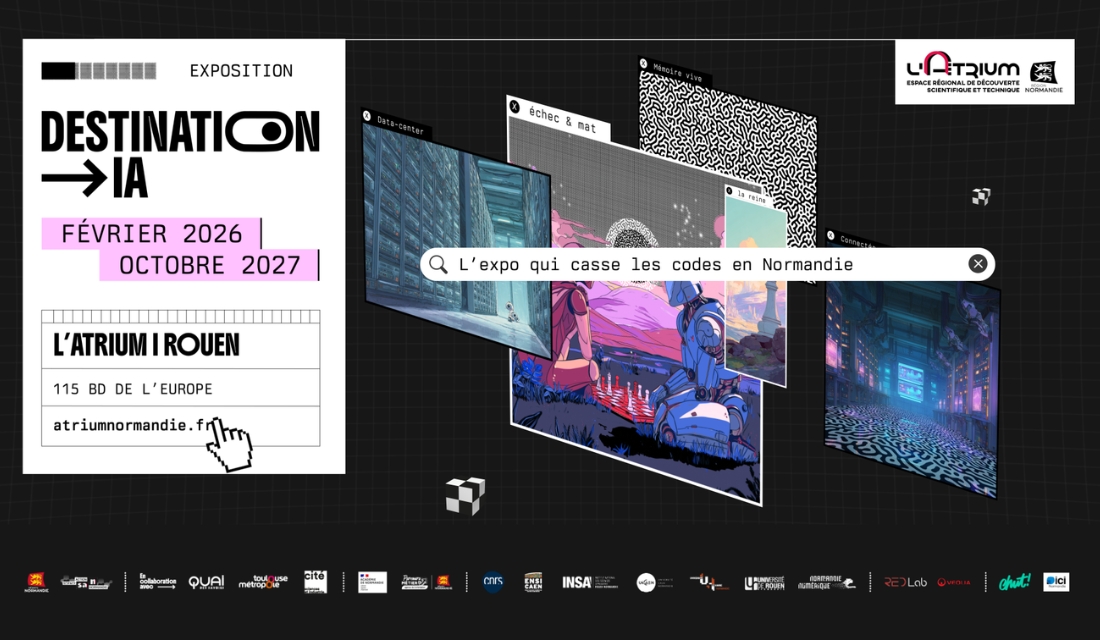The image size is (1100, 640).
Task: Click the L'ATRIUM I ROUEN address heading
Action: coord(146,346)
